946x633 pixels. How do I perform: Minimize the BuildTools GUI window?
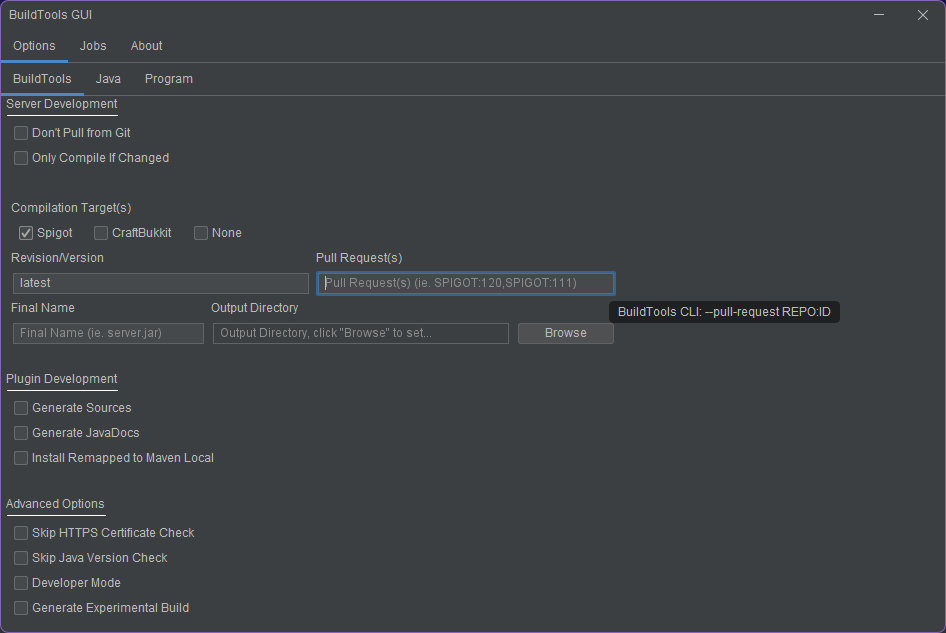coord(879,15)
